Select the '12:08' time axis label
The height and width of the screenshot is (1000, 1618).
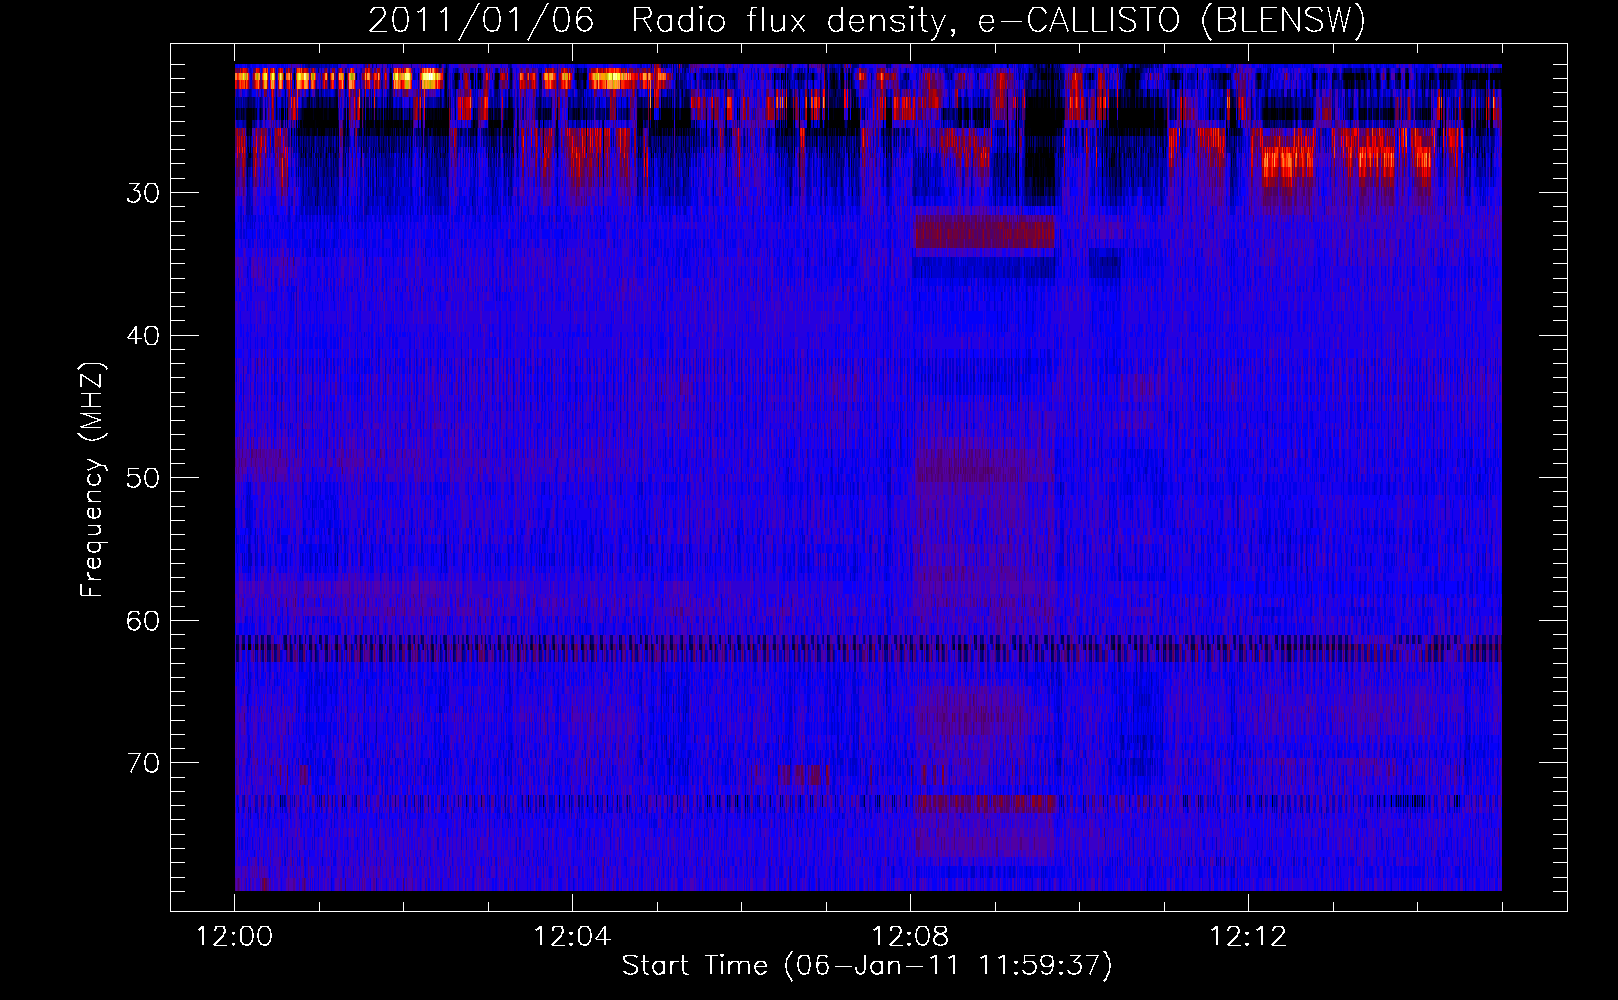click(910, 937)
